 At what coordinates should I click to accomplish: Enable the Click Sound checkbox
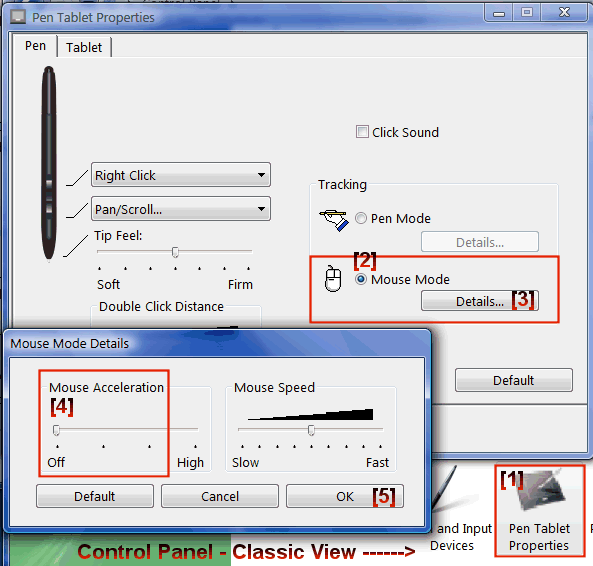(362, 132)
